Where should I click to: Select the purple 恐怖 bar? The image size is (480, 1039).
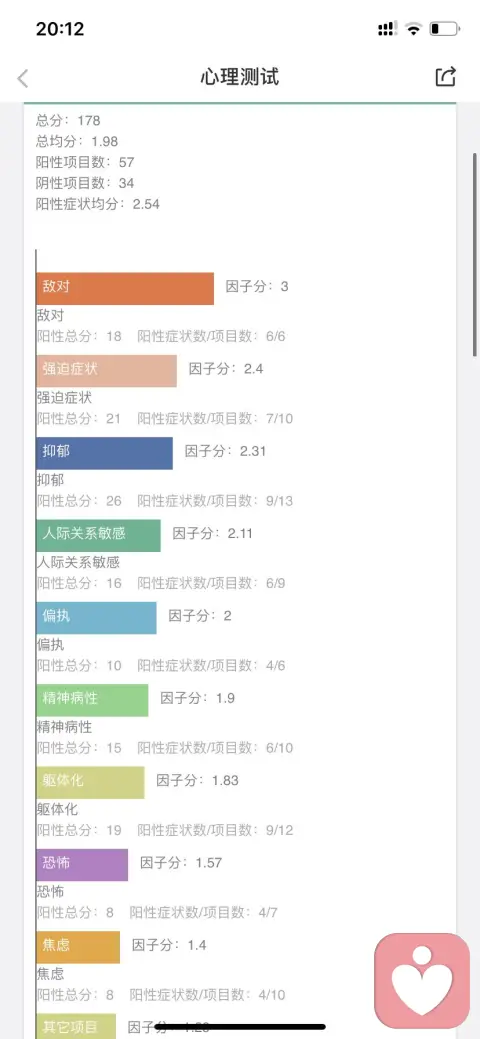[x=82, y=865]
